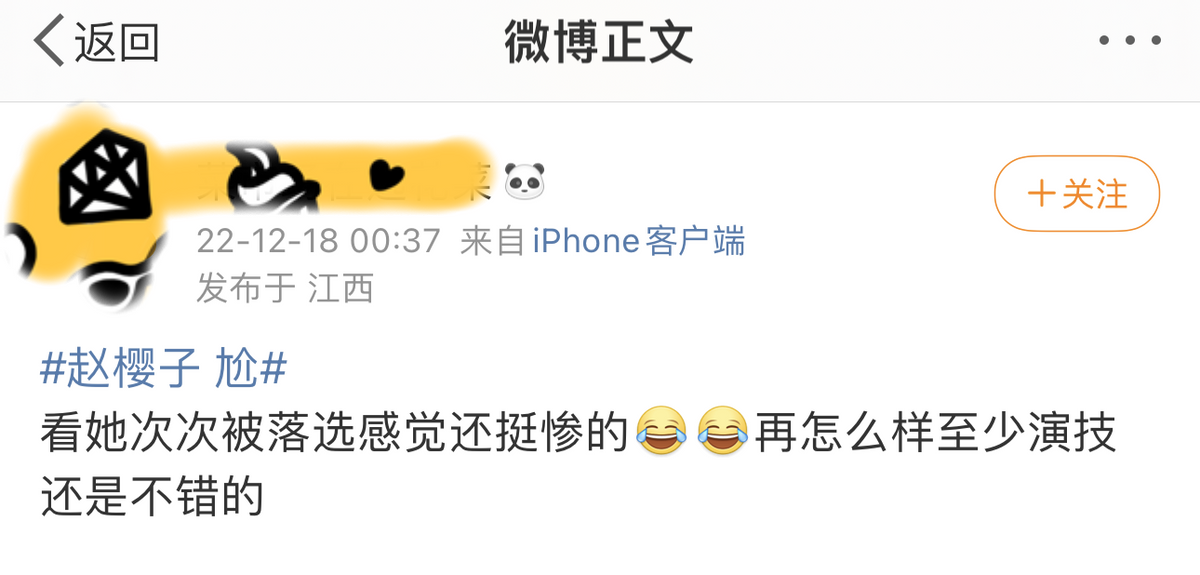Viewport: 1200px width, 575px height.
Task: Tap the back chevron arrow
Action: (x=48, y=42)
